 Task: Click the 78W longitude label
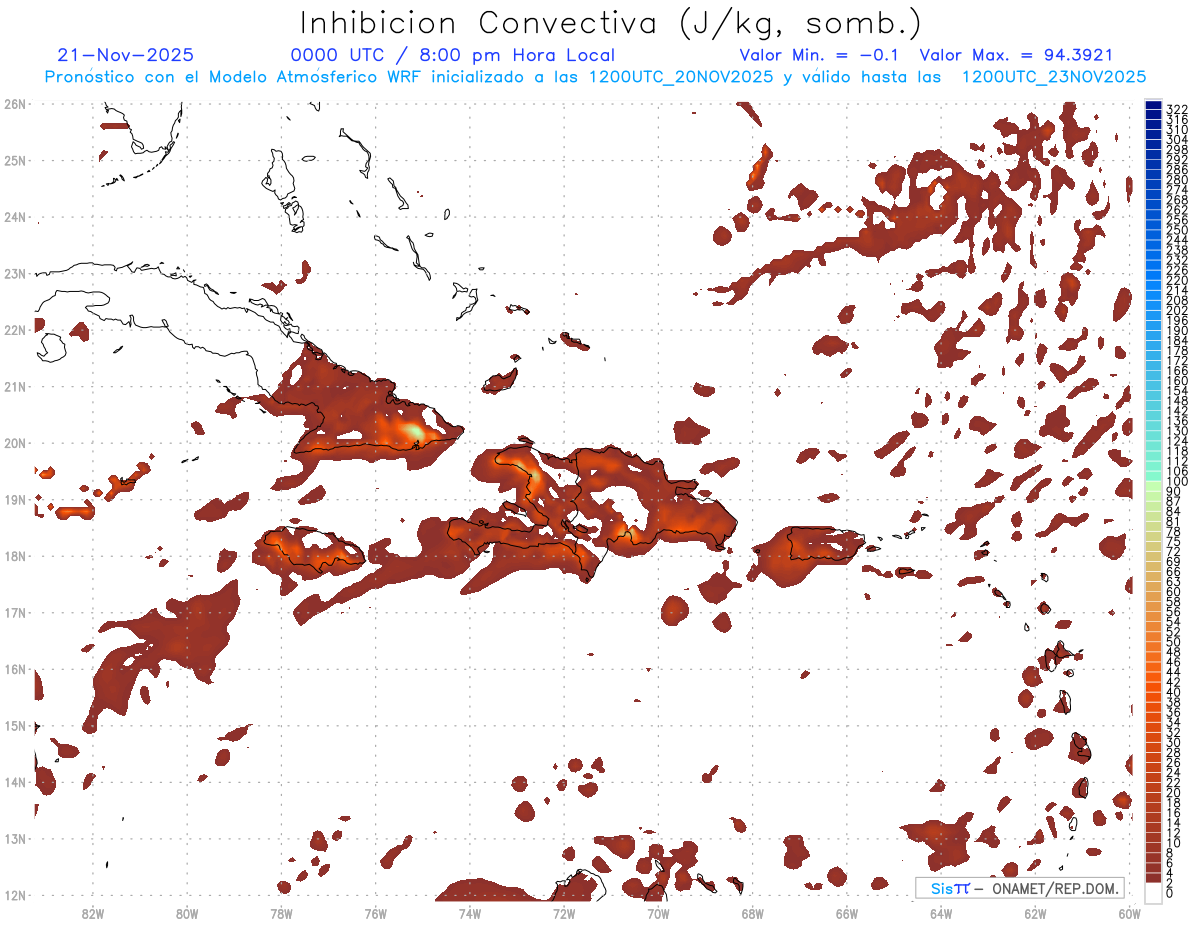[281, 912]
